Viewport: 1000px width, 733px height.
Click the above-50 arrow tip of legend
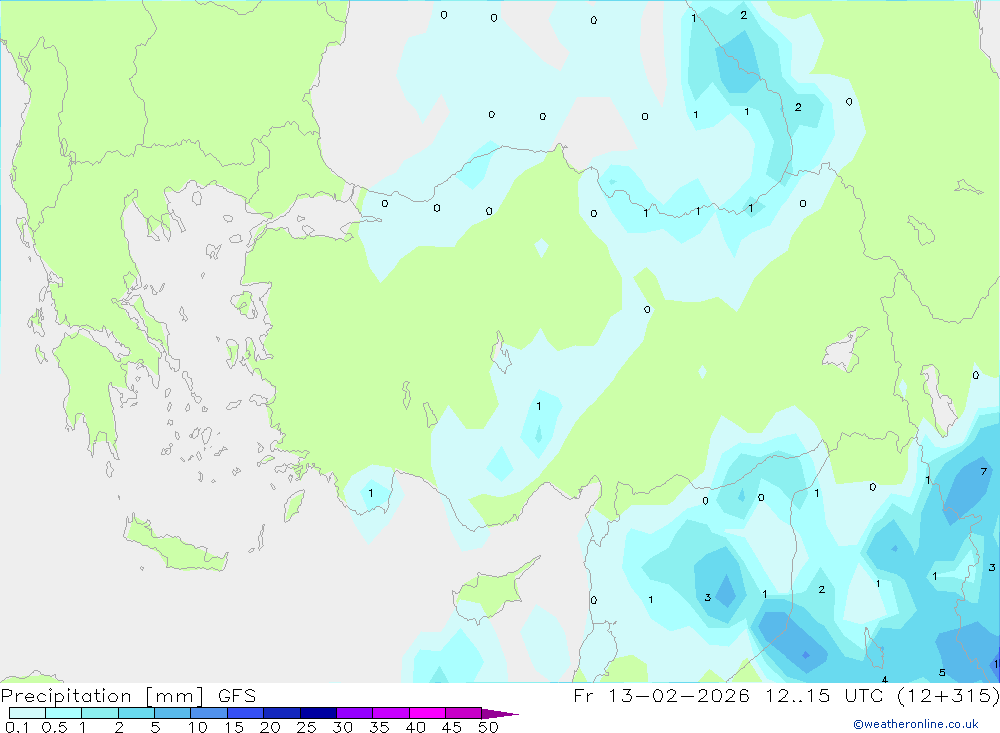[500, 713]
